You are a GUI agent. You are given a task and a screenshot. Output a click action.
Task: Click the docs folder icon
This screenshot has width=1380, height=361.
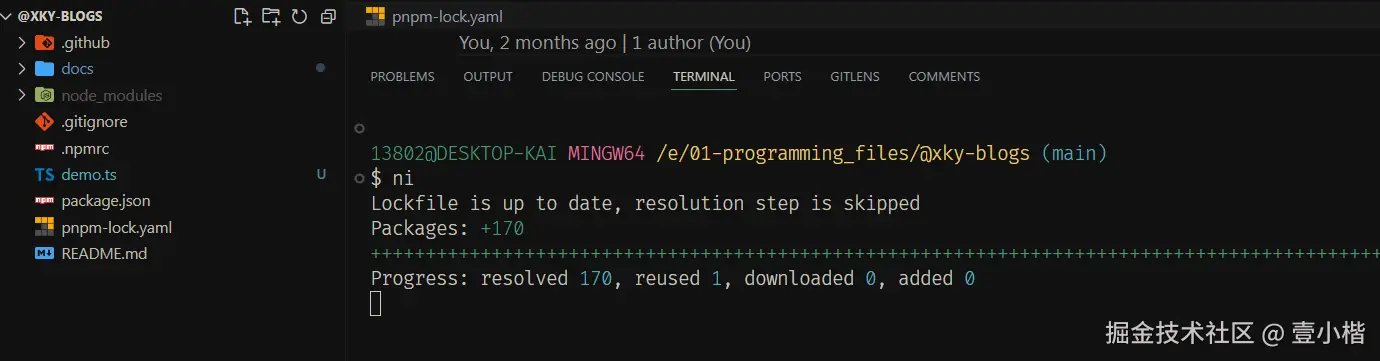click(x=44, y=69)
